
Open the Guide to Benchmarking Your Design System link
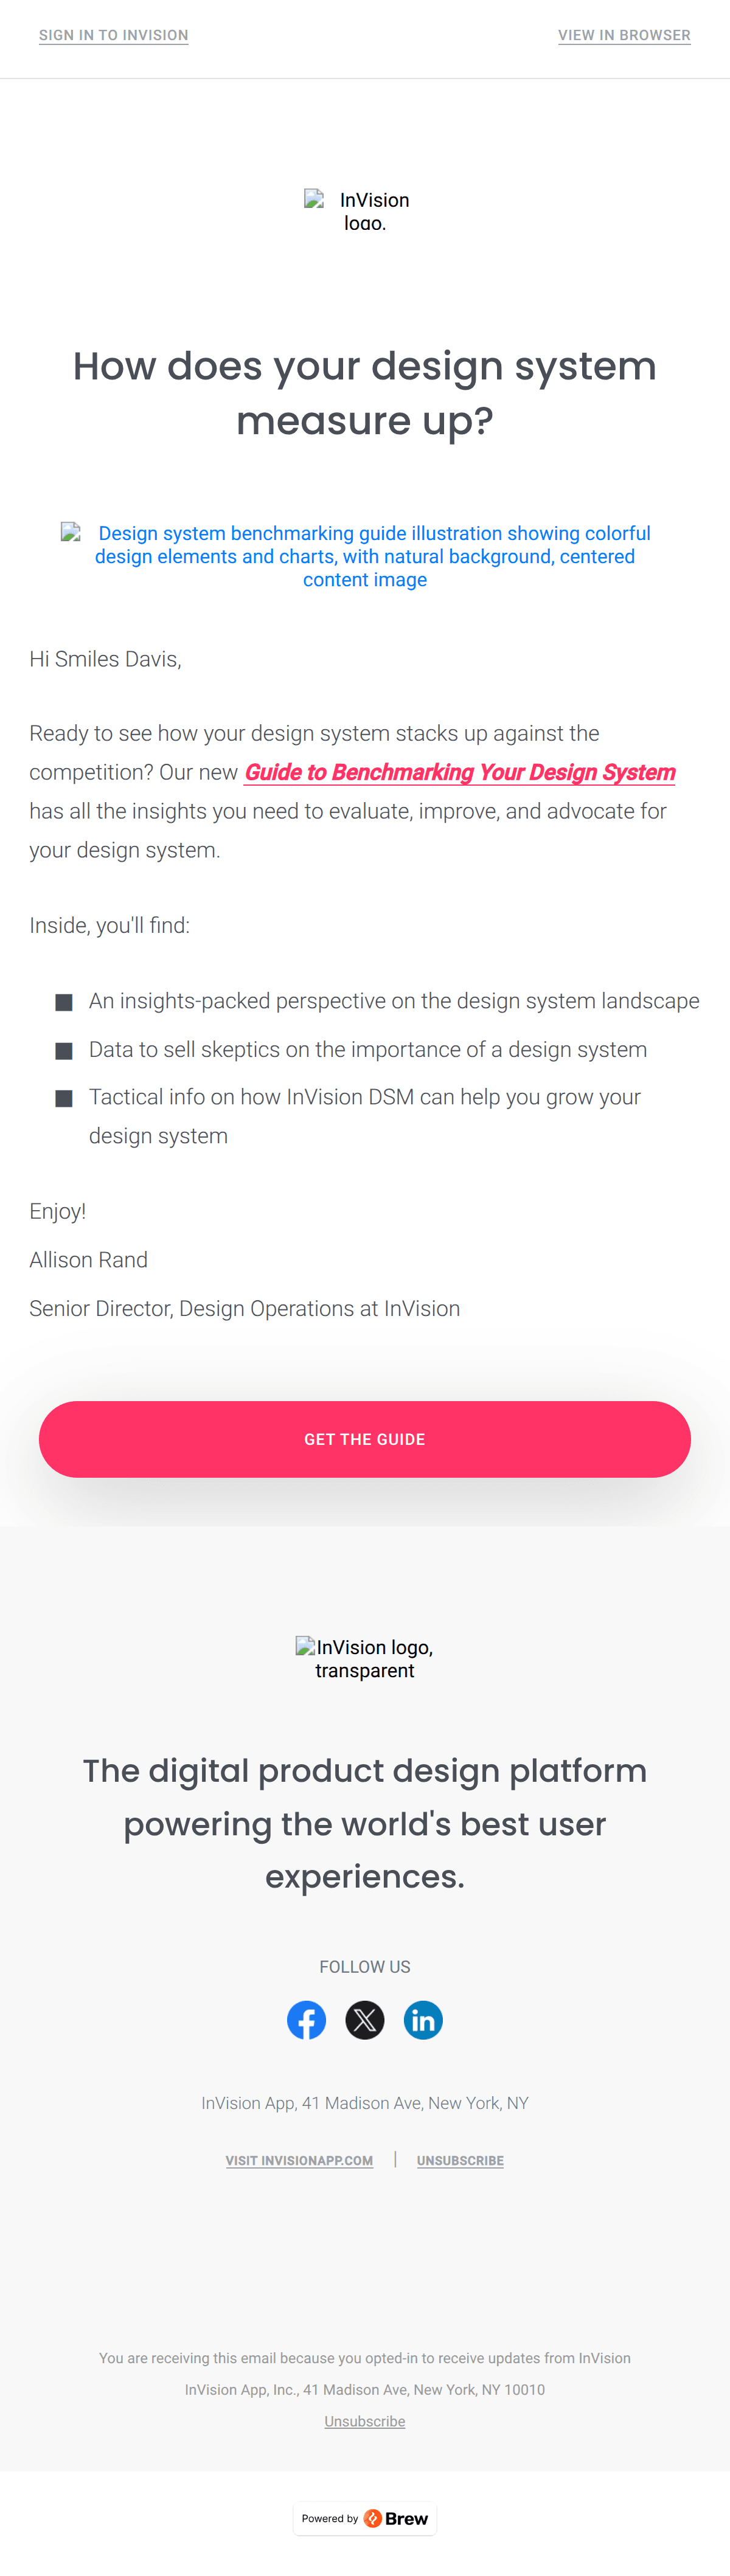click(x=460, y=772)
